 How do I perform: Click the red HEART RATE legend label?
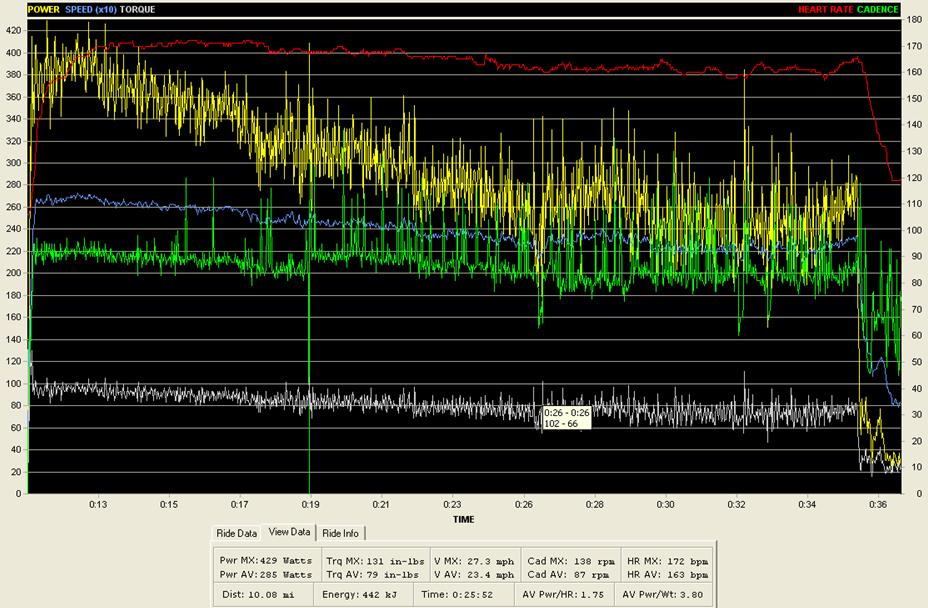coord(826,9)
